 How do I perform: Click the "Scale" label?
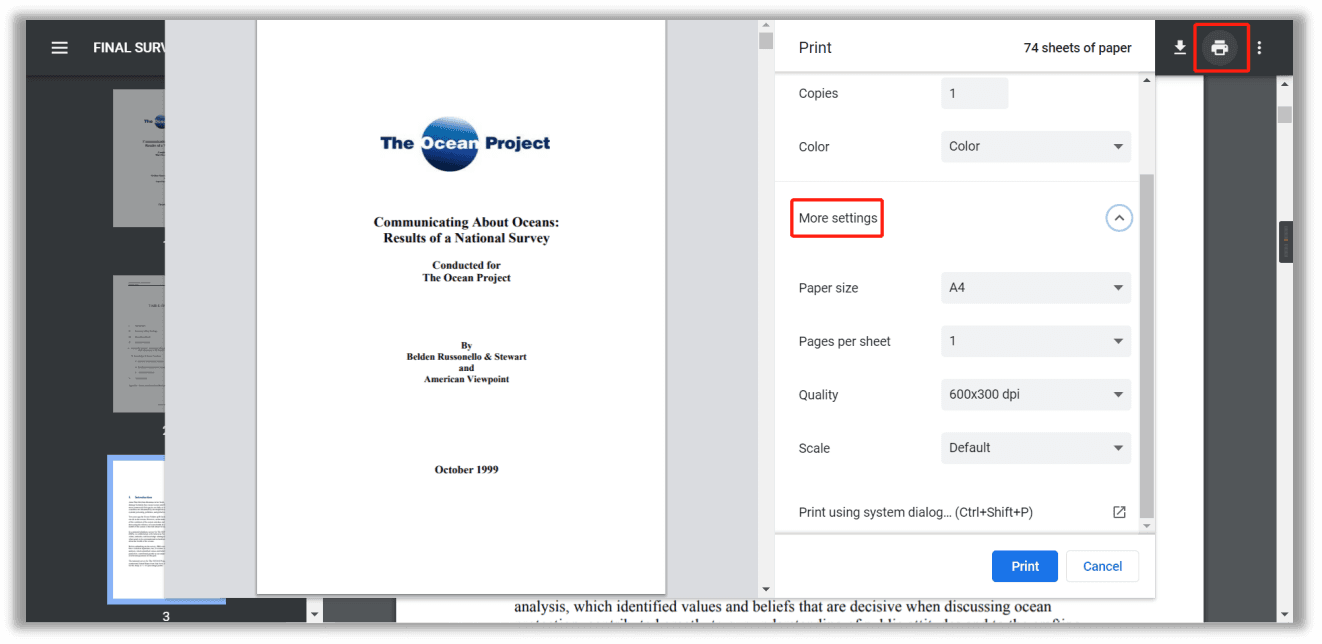814,448
